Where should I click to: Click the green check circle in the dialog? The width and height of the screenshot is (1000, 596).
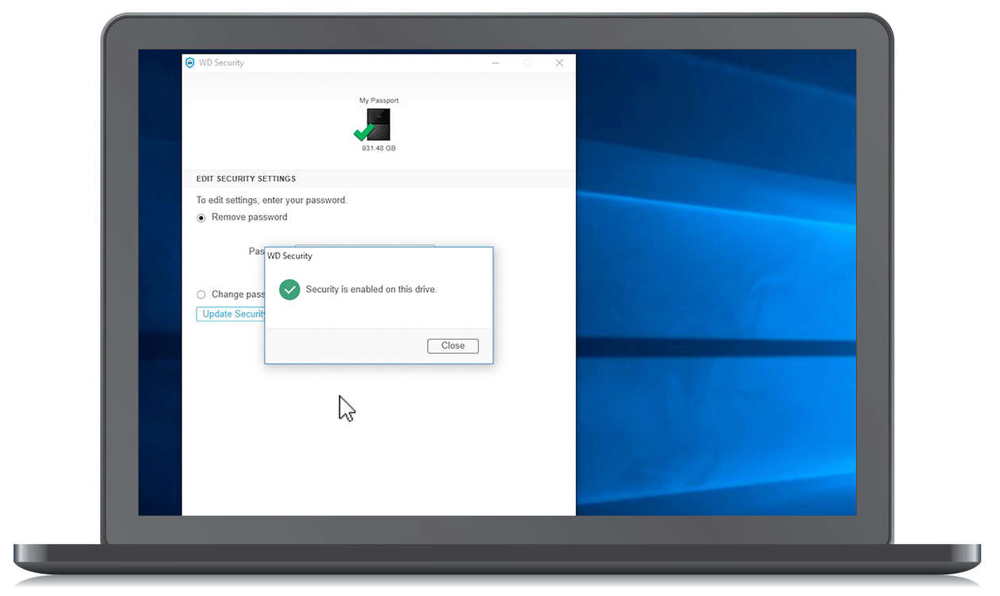click(x=290, y=289)
